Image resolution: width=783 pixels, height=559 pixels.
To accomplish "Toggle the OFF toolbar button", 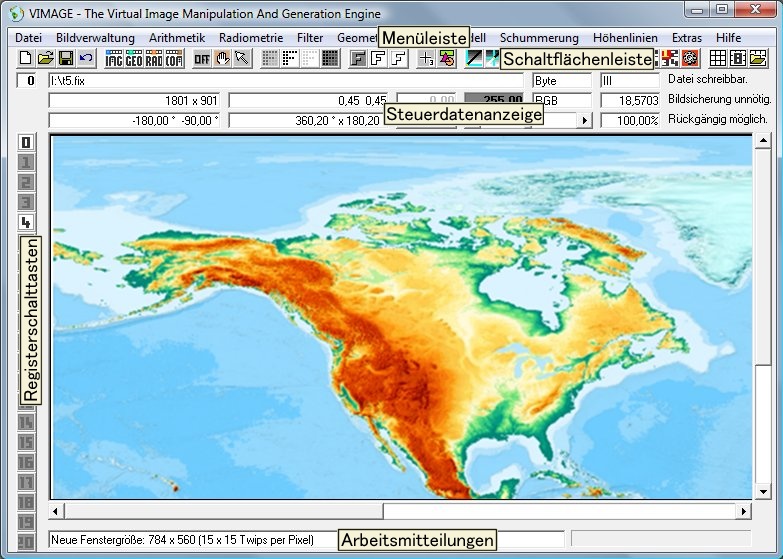I will (x=202, y=59).
